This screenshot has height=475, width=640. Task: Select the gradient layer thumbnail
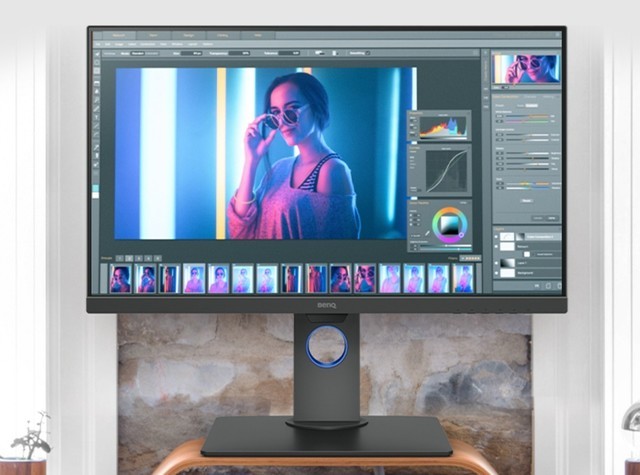(x=507, y=262)
